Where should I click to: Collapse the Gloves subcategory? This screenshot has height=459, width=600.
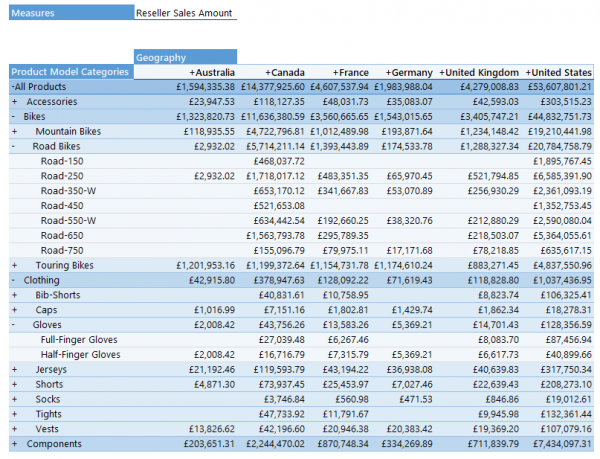[x=14, y=325]
